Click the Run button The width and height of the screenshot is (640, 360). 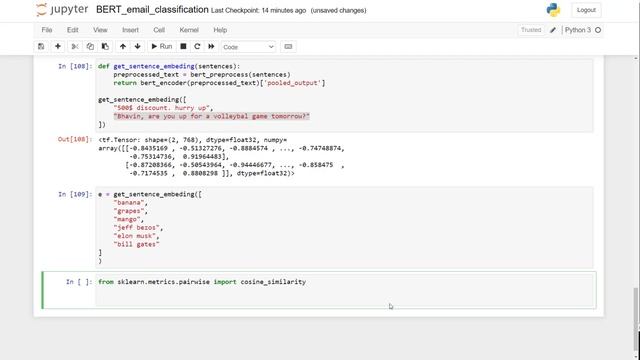pyautogui.click(x=162, y=47)
